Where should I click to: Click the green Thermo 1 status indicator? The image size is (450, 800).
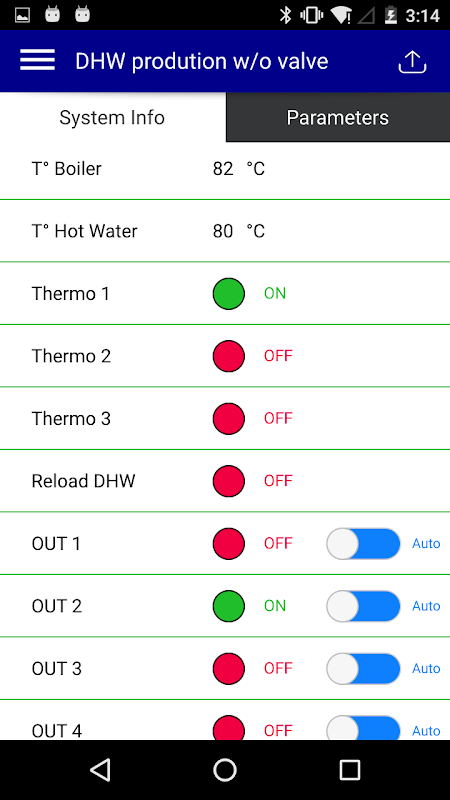tap(229, 294)
